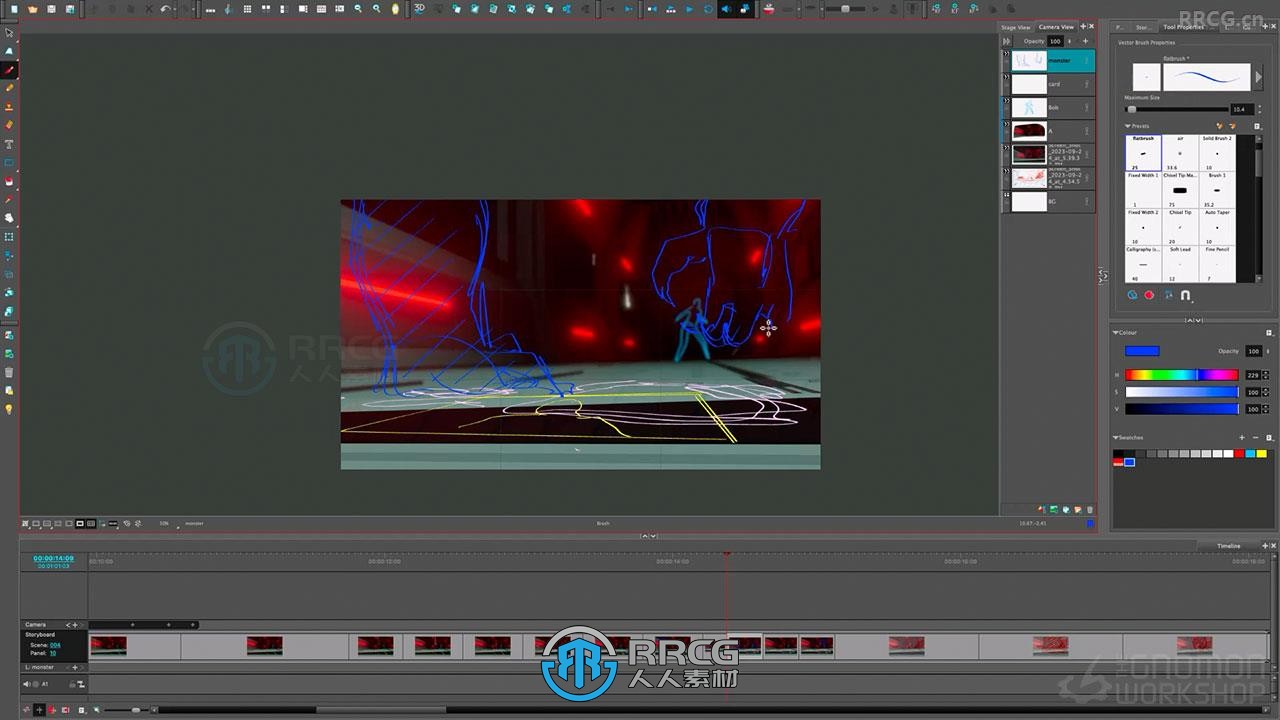The height and width of the screenshot is (720, 1280).
Task: Open the Timeline tab
Action: pyautogui.click(x=1228, y=546)
